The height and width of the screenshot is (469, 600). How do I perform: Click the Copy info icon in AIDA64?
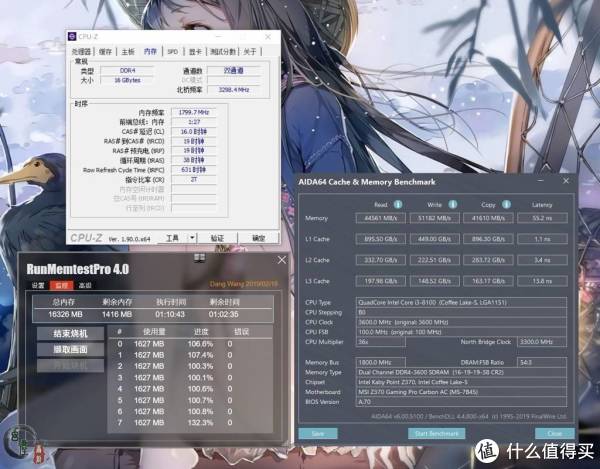click(506, 204)
